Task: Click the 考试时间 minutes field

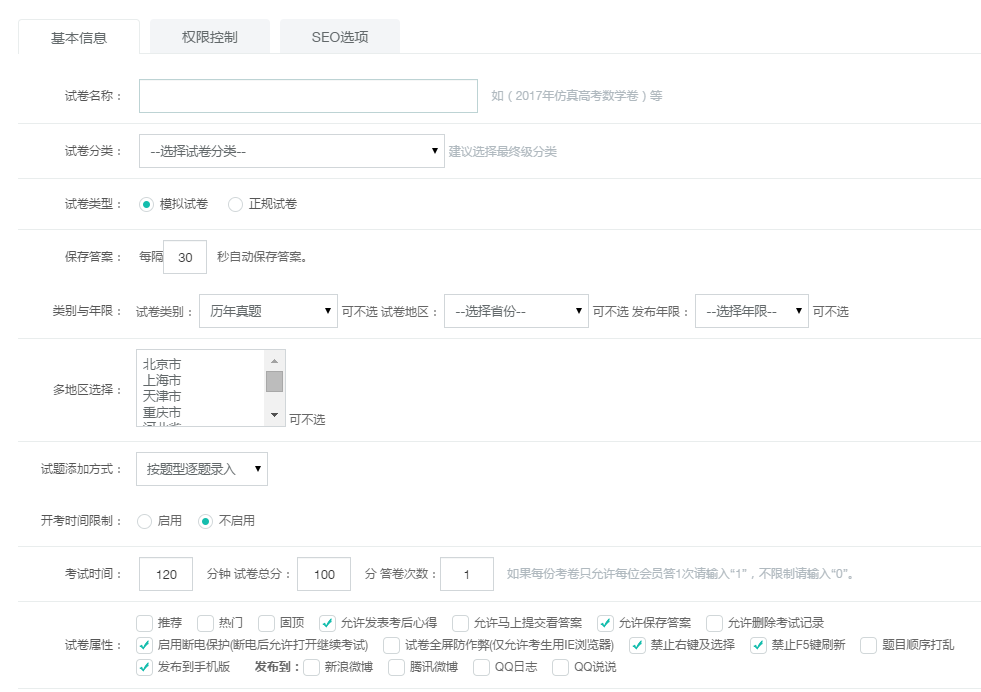Action: point(166,574)
